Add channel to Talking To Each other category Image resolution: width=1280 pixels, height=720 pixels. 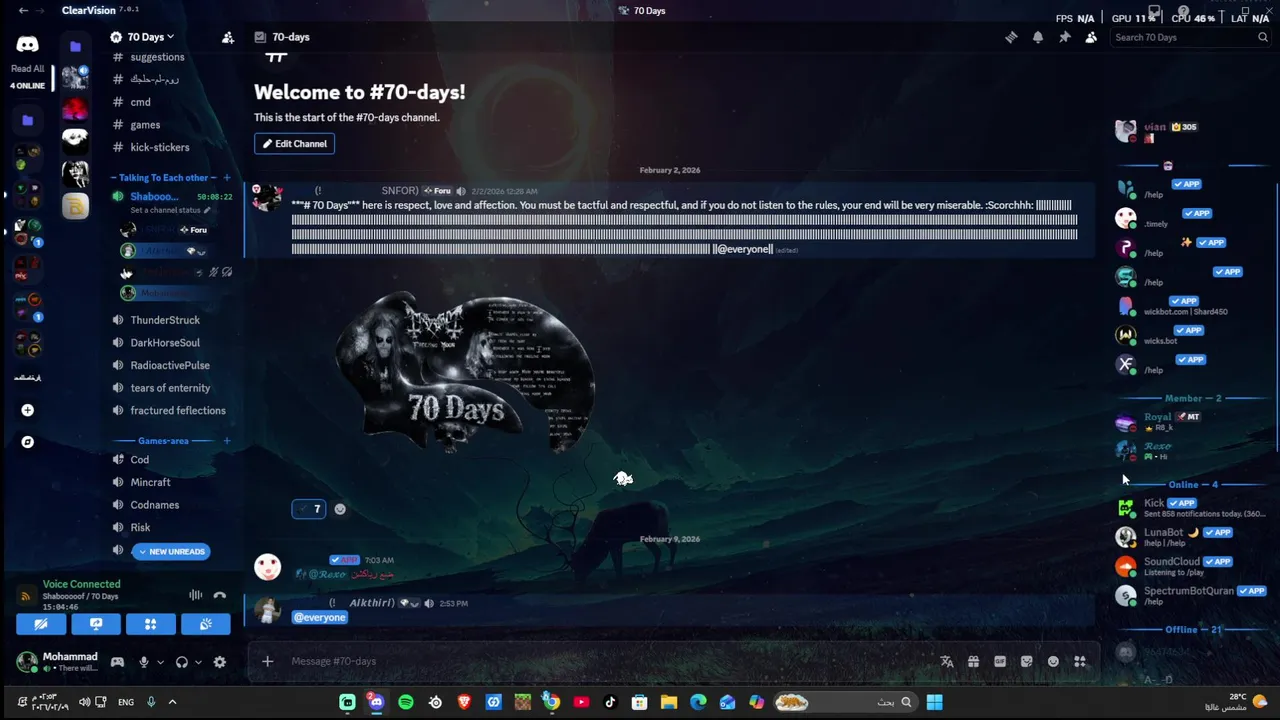coord(227,177)
